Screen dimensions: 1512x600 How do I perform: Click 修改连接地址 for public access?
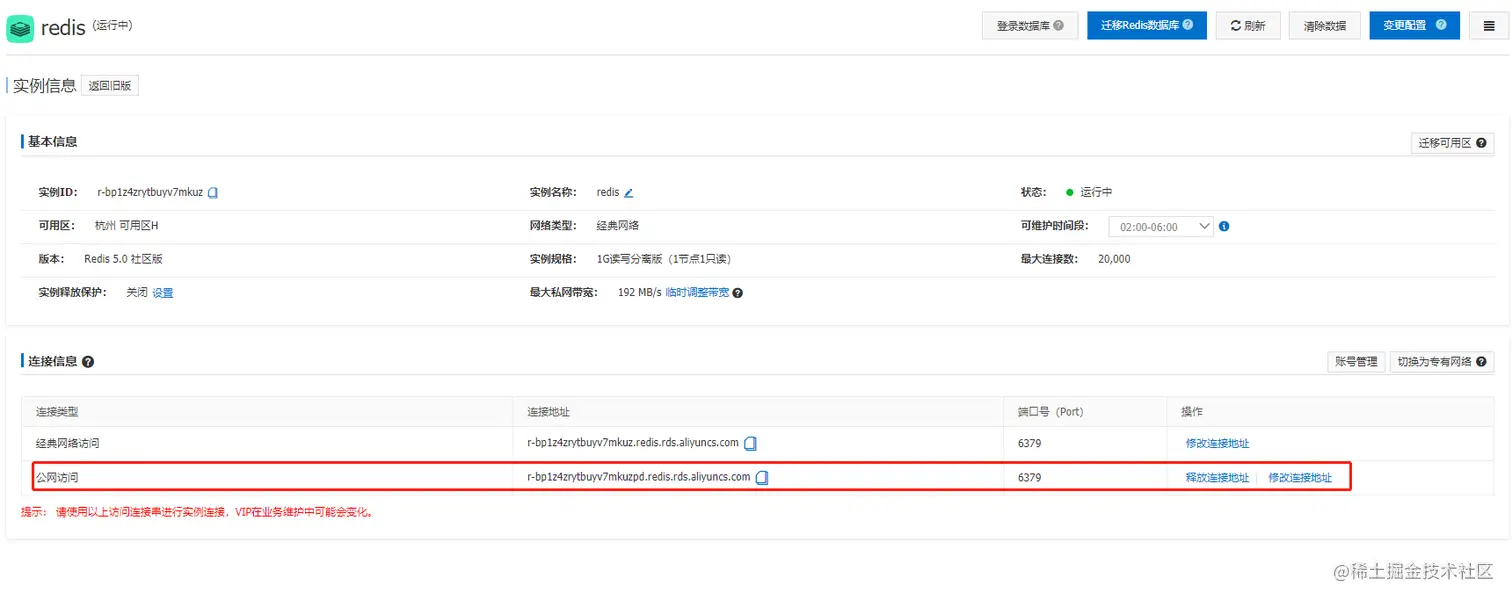coord(1300,478)
